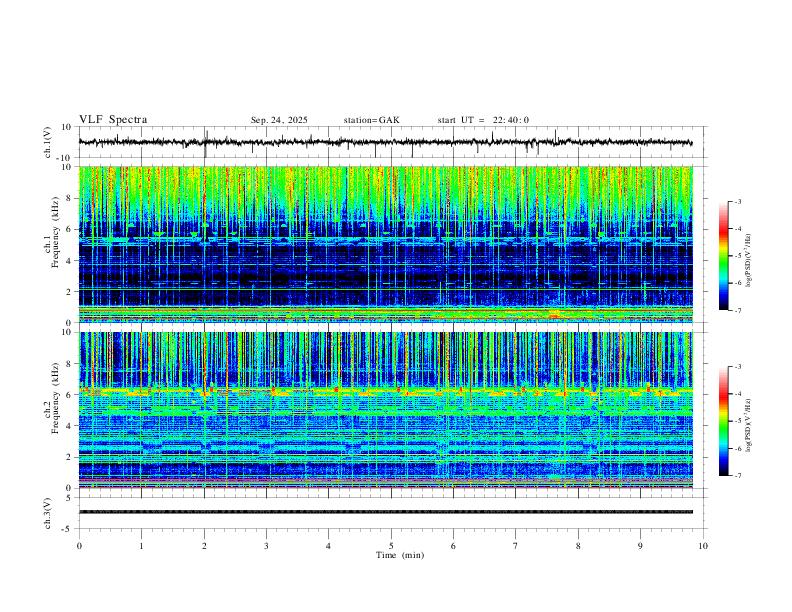Viewport: 792px width, 612px height.
Task: Click the date 'Sep. 24, 2025'
Action: (x=279, y=120)
